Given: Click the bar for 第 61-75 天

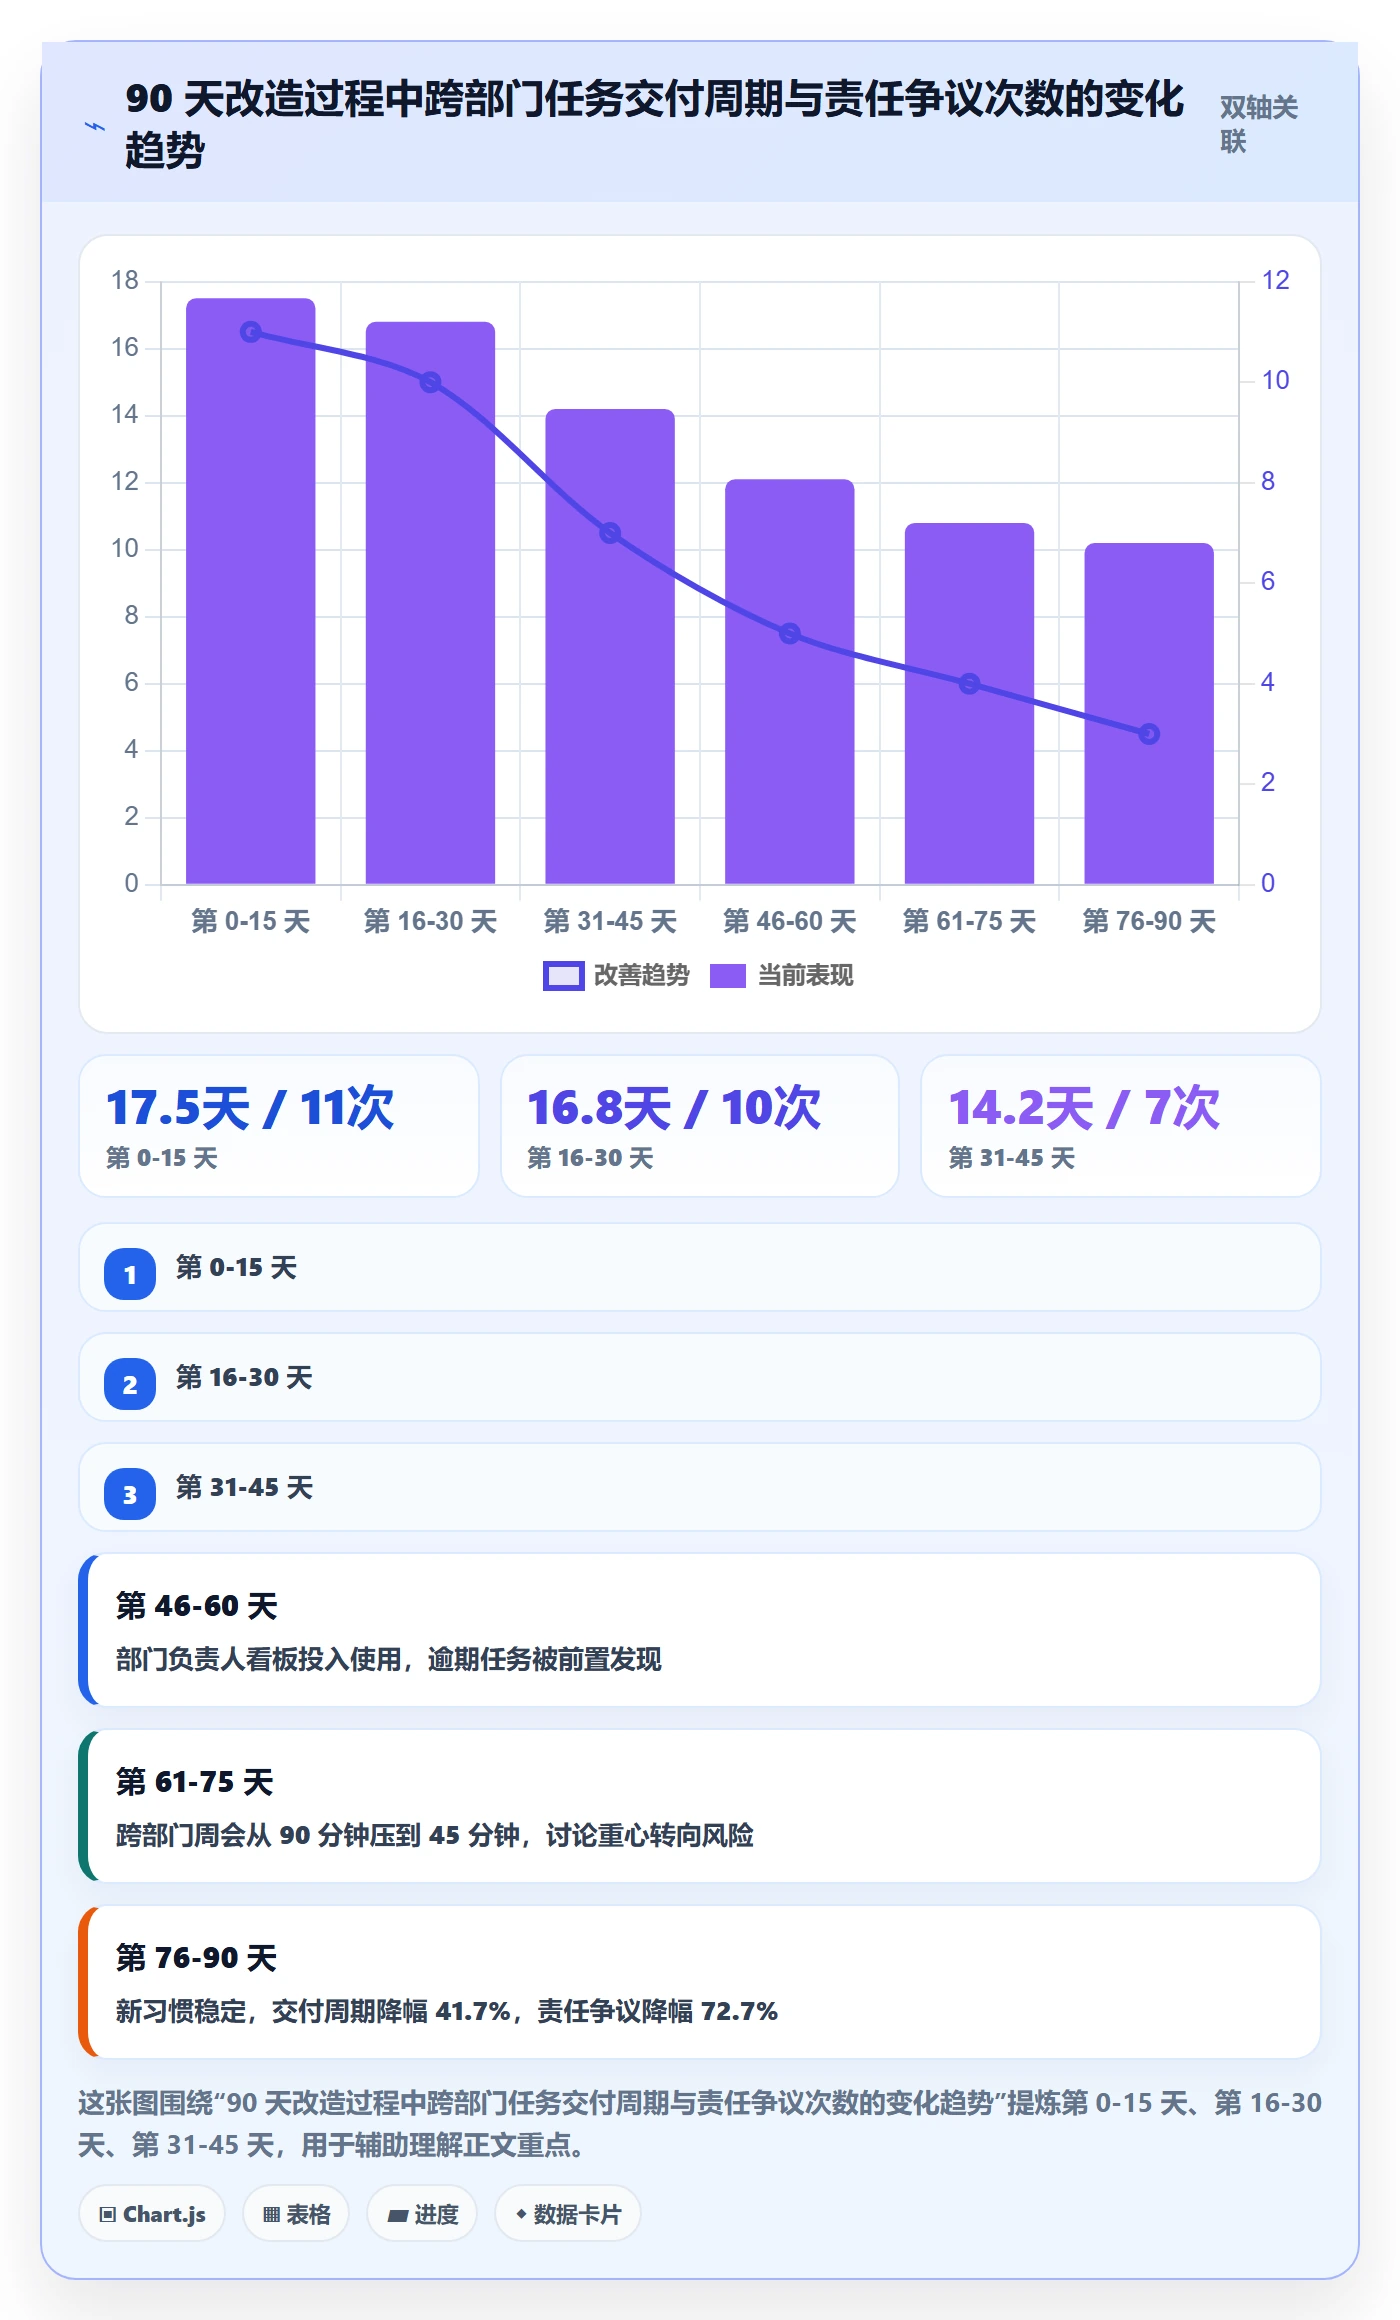Looking at the screenshot, I should tap(969, 703).
